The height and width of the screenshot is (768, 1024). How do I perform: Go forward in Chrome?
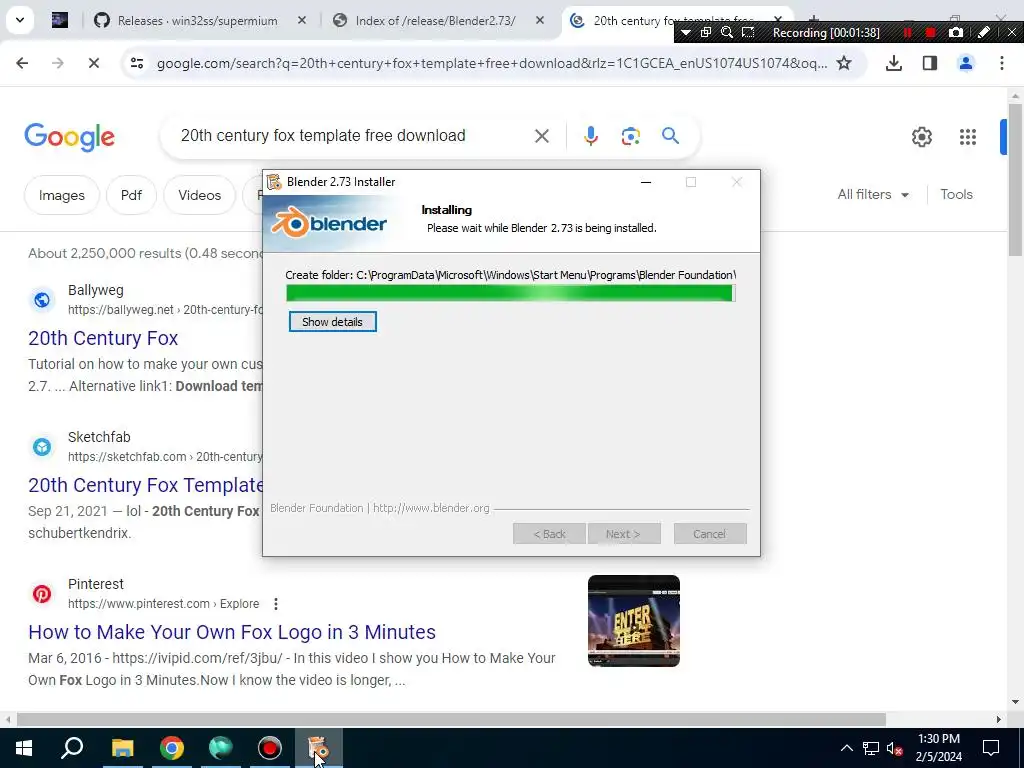click(x=58, y=63)
